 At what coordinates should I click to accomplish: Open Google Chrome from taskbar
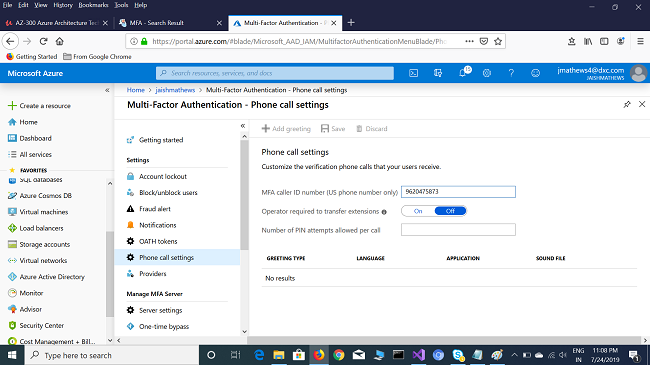pyautogui.click(x=339, y=355)
